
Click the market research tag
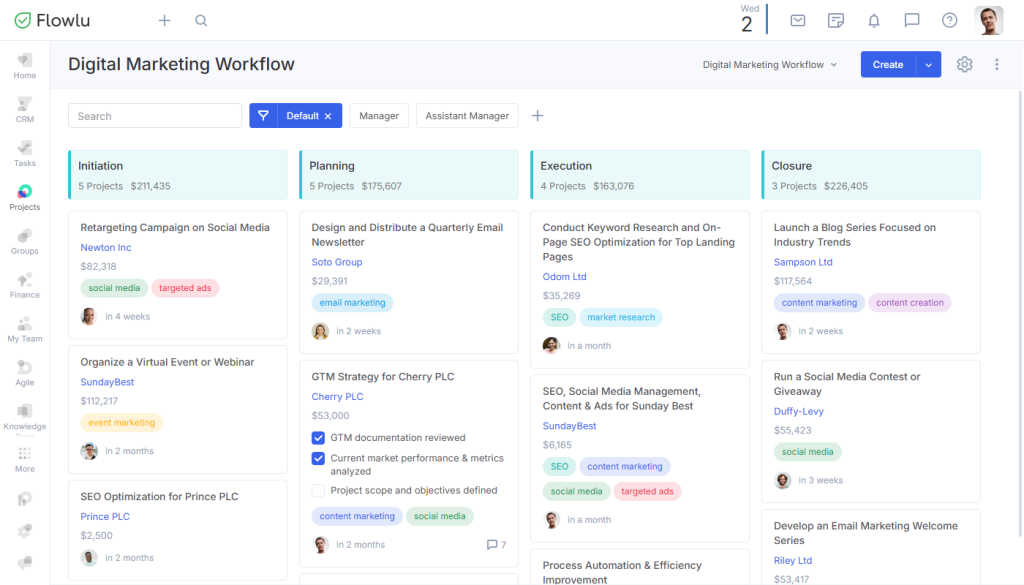[x=620, y=317]
